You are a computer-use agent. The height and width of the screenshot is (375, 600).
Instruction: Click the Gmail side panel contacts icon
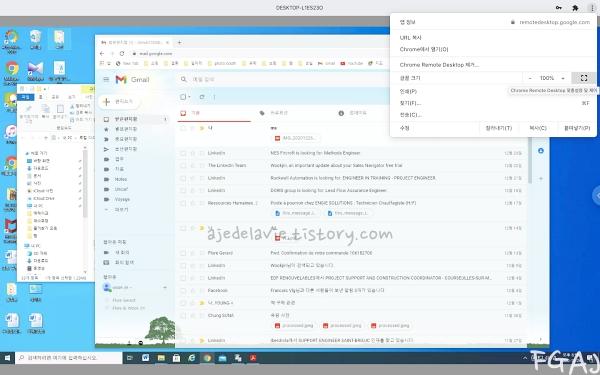pyautogui.click(x=541, y=151)
